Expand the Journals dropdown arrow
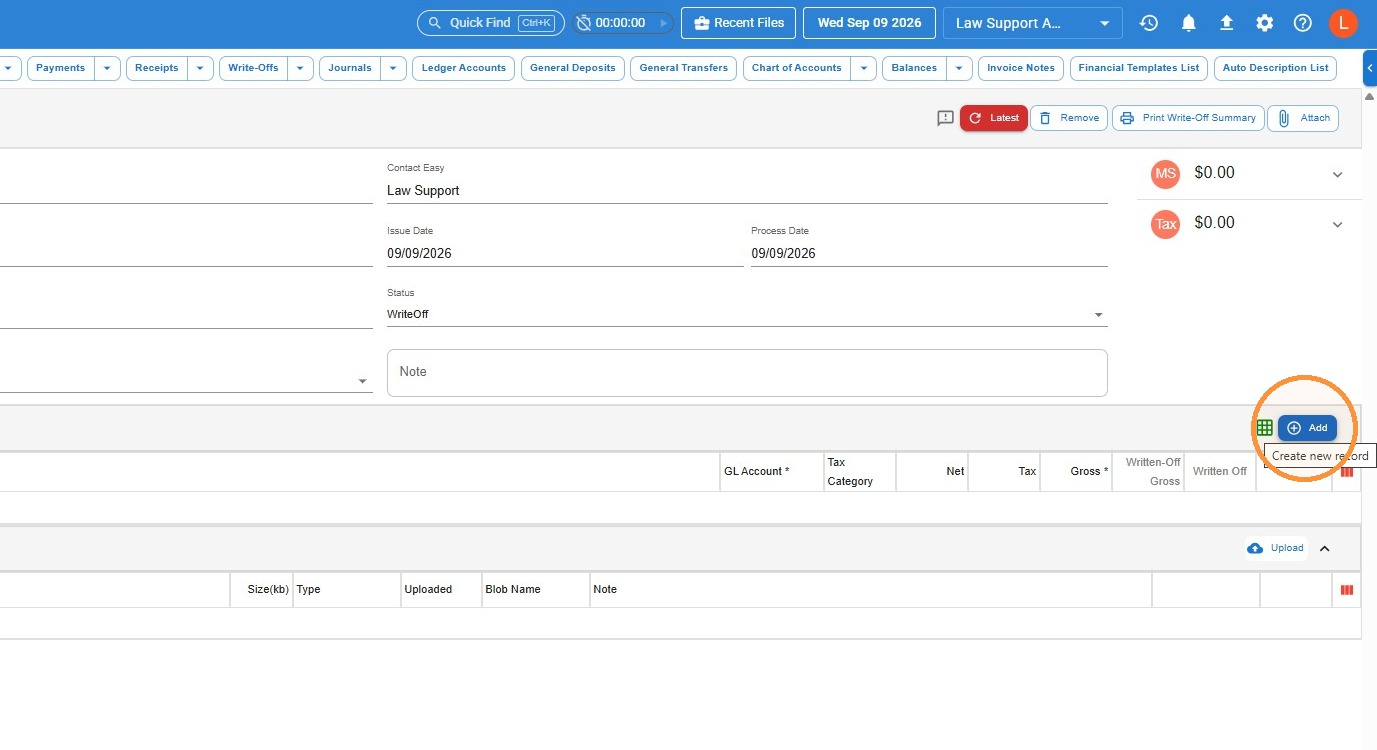Screen dimensions: 1377x750 tap(394, 68)
